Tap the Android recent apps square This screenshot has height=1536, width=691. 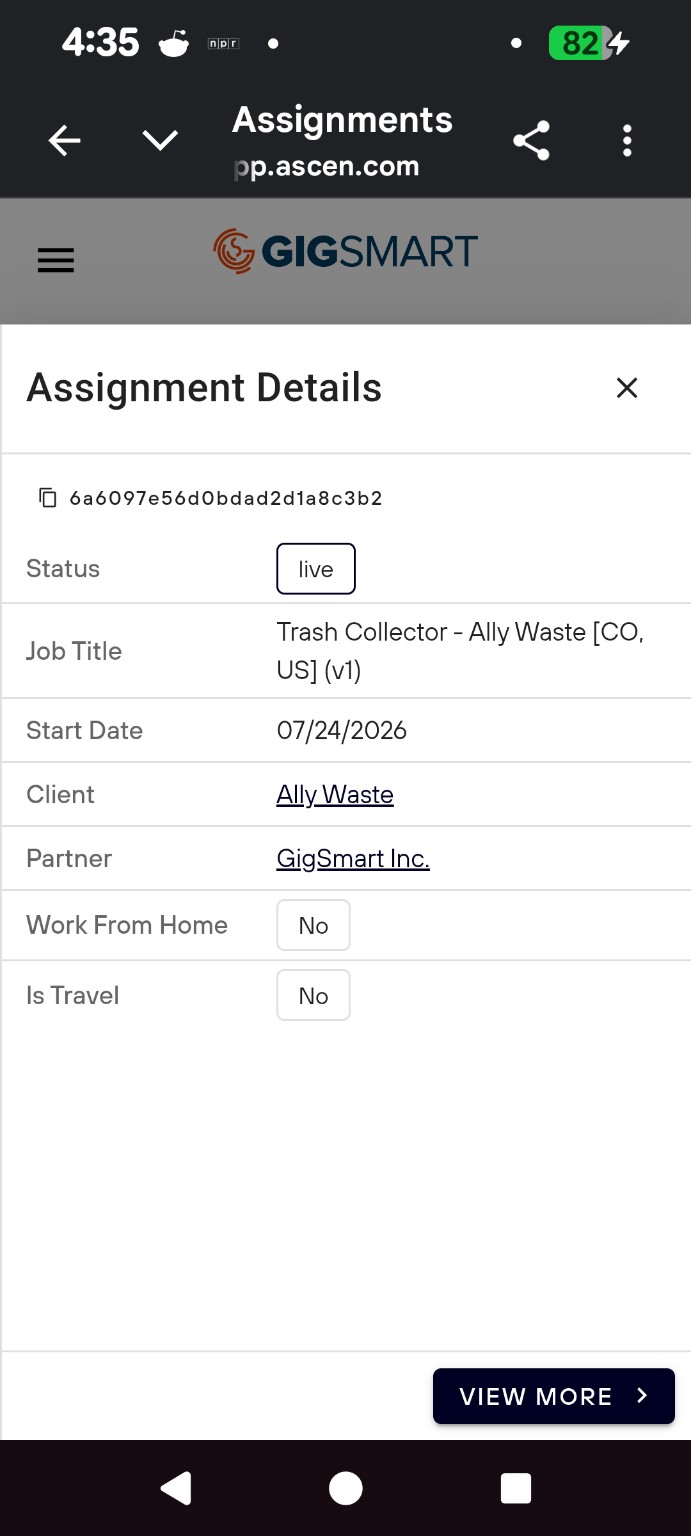click(515, 1488)
